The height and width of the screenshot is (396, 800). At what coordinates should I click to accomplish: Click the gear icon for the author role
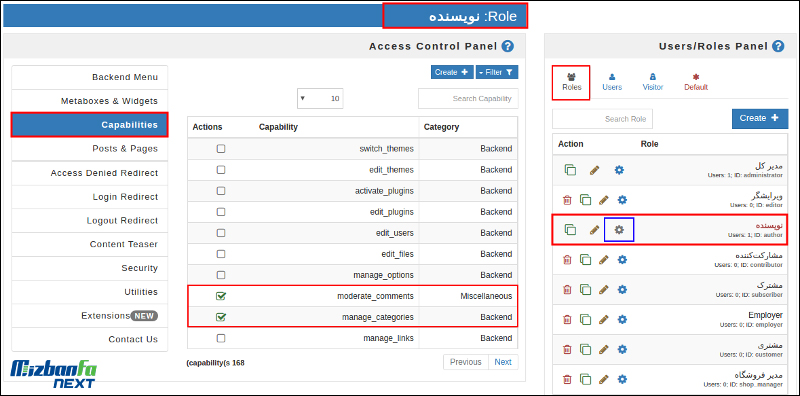619,230
